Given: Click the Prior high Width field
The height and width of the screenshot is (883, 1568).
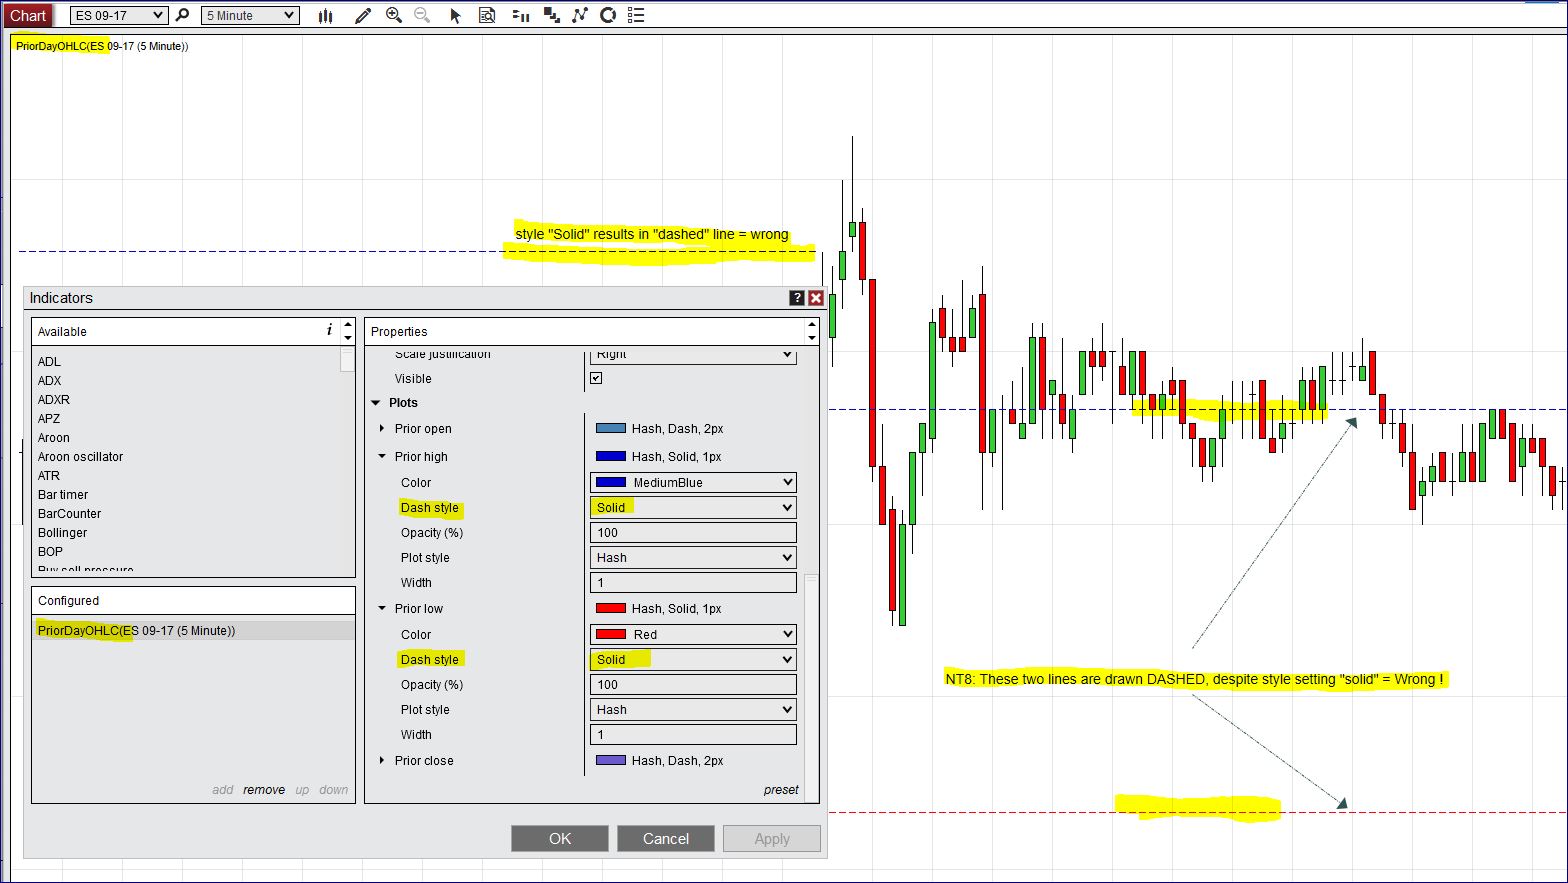Looking at the screenshot, I should (693, 582).
